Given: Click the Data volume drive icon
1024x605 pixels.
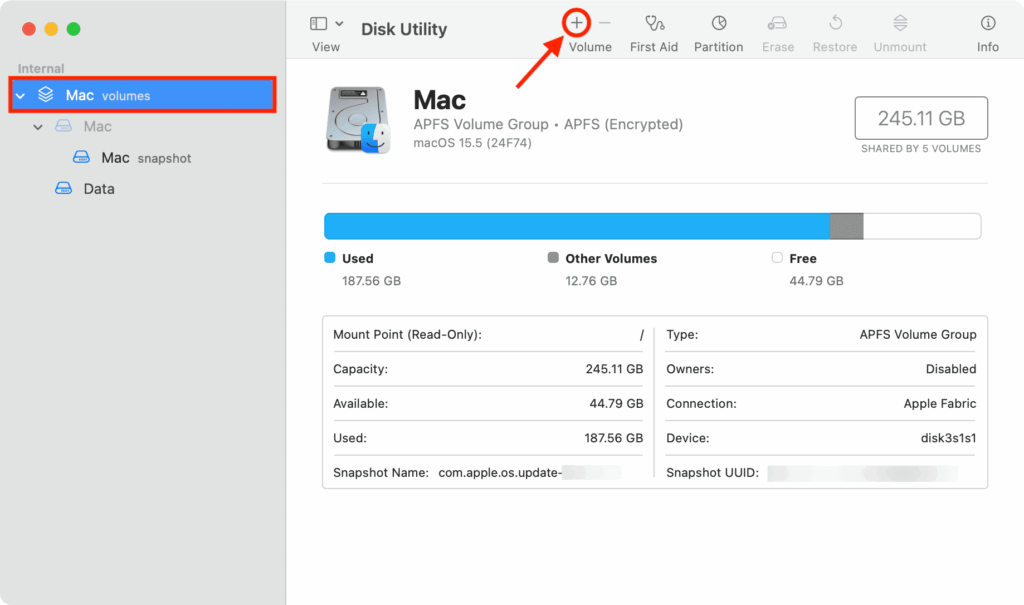Looking at the screenshot, I should [x=63, y=189].
